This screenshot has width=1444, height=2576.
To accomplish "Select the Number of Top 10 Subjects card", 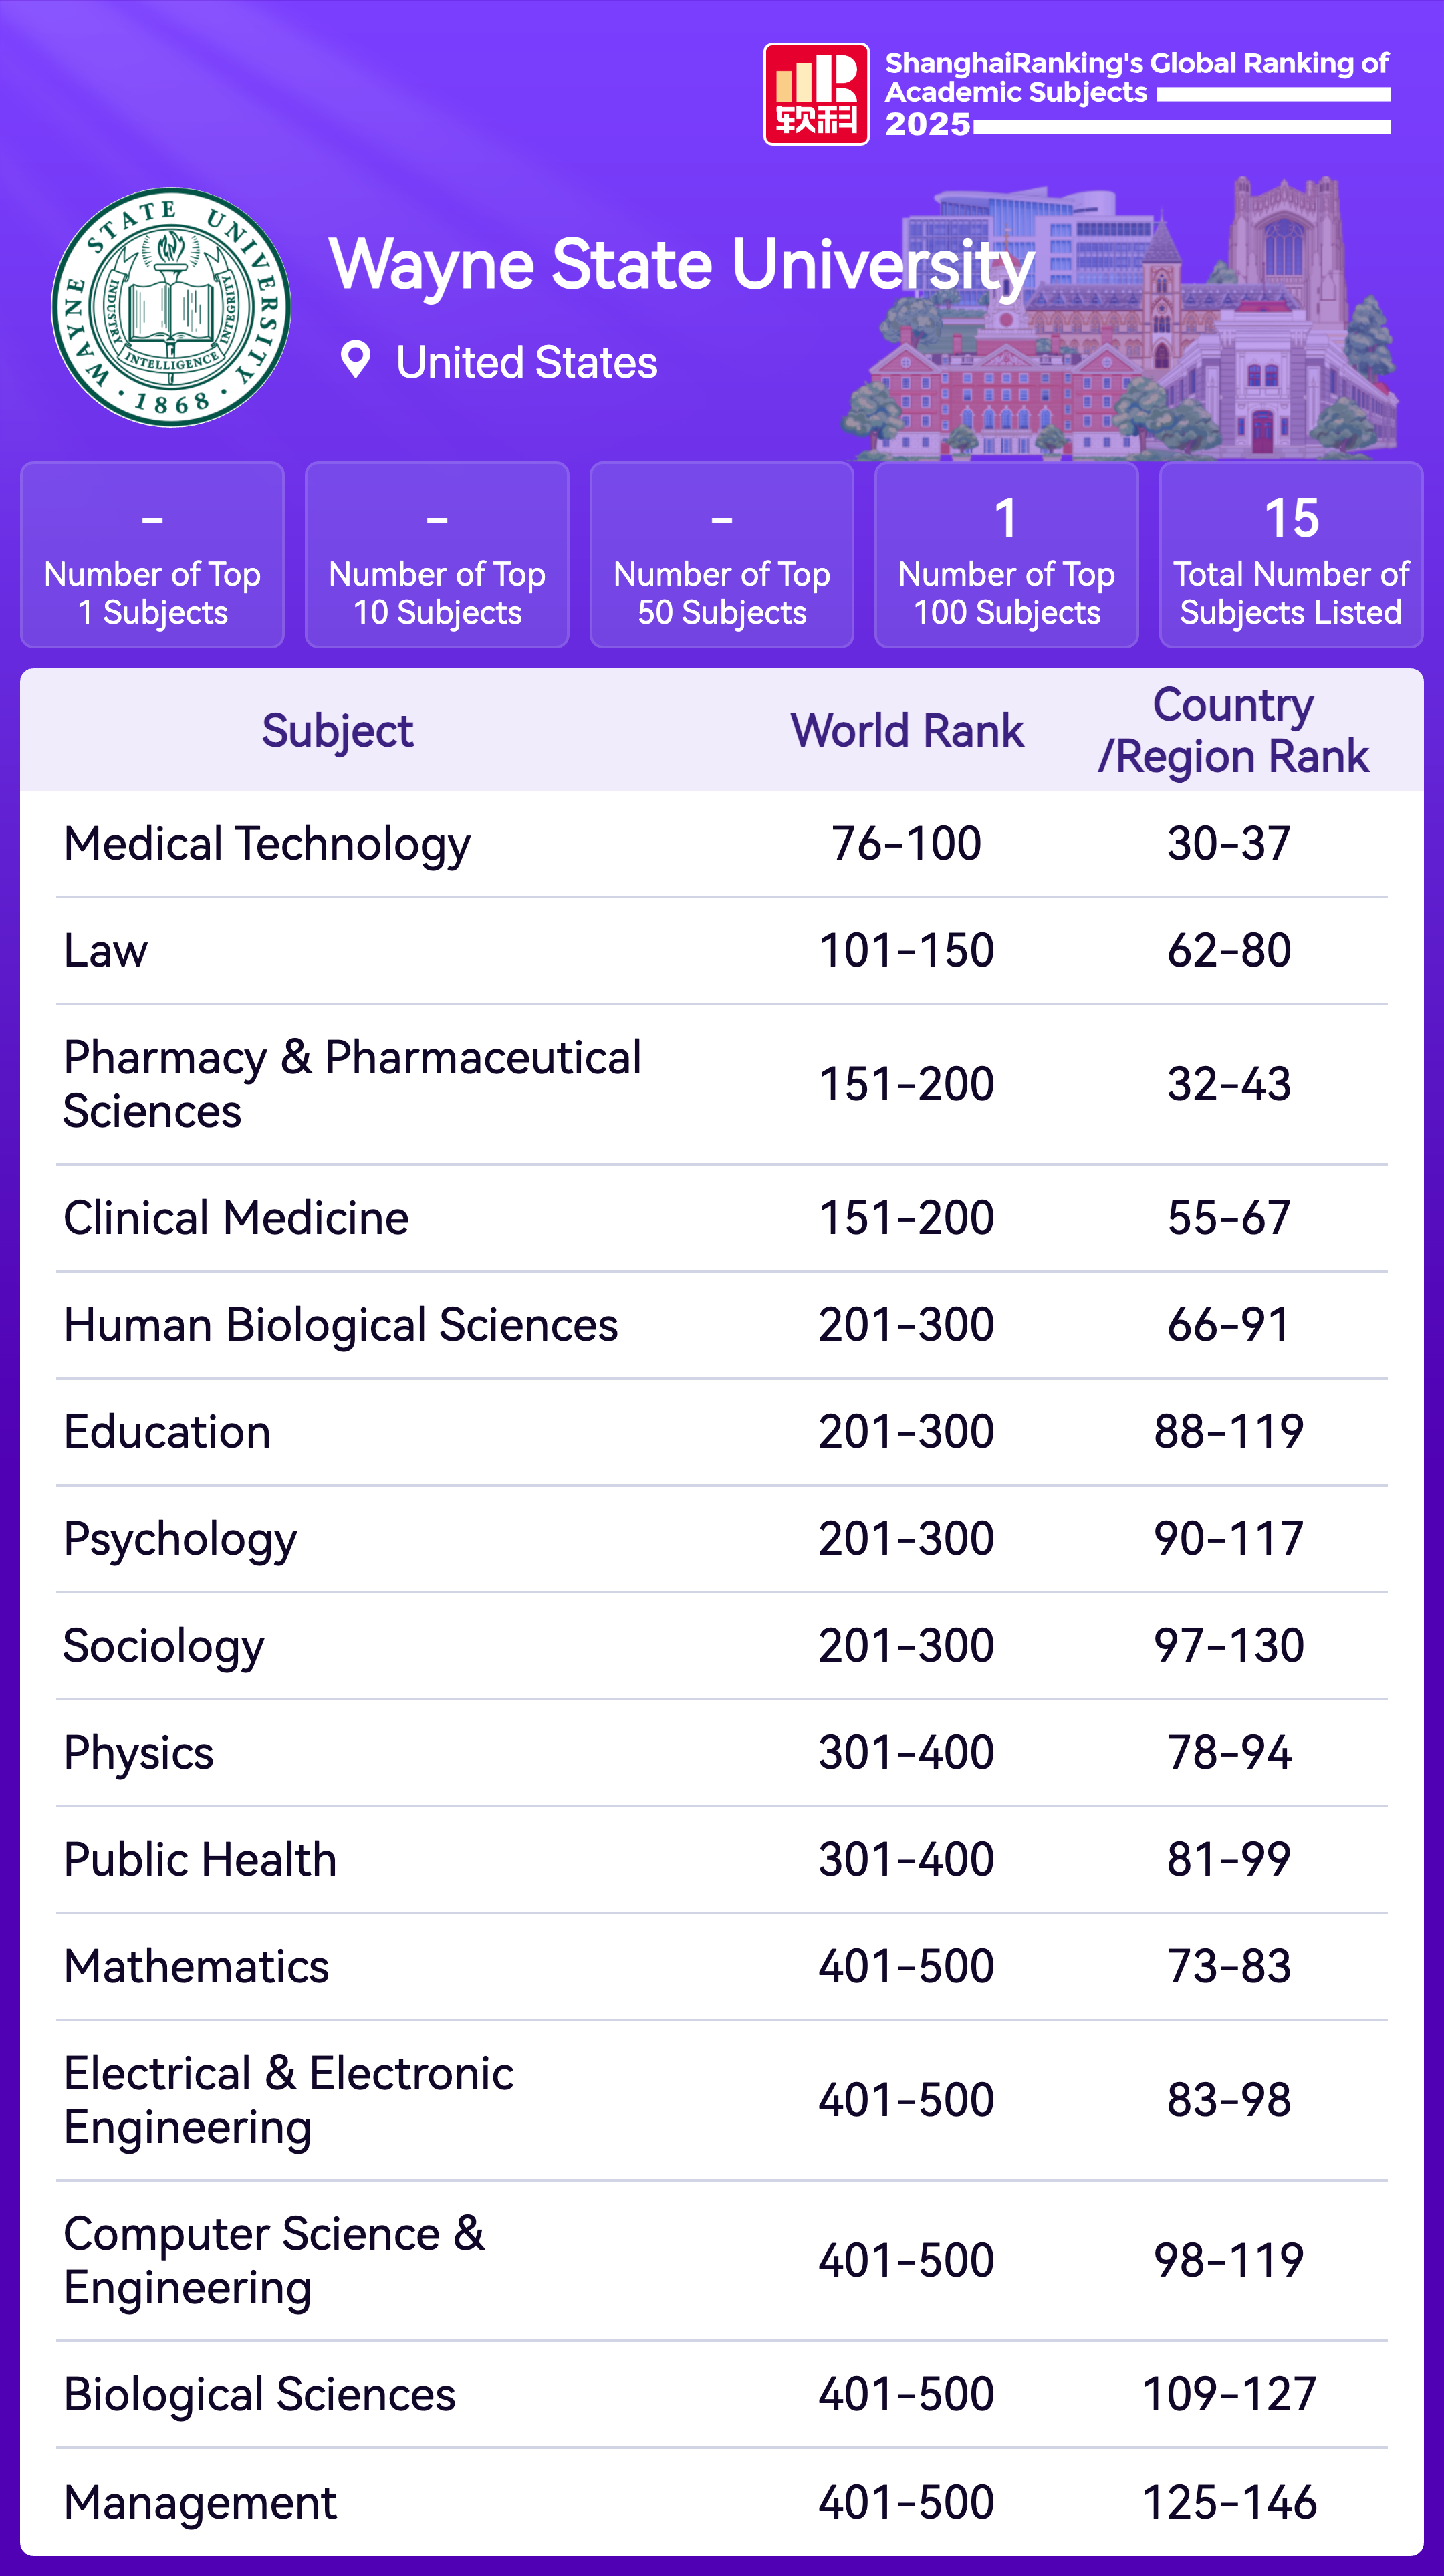I will point(437,555).
